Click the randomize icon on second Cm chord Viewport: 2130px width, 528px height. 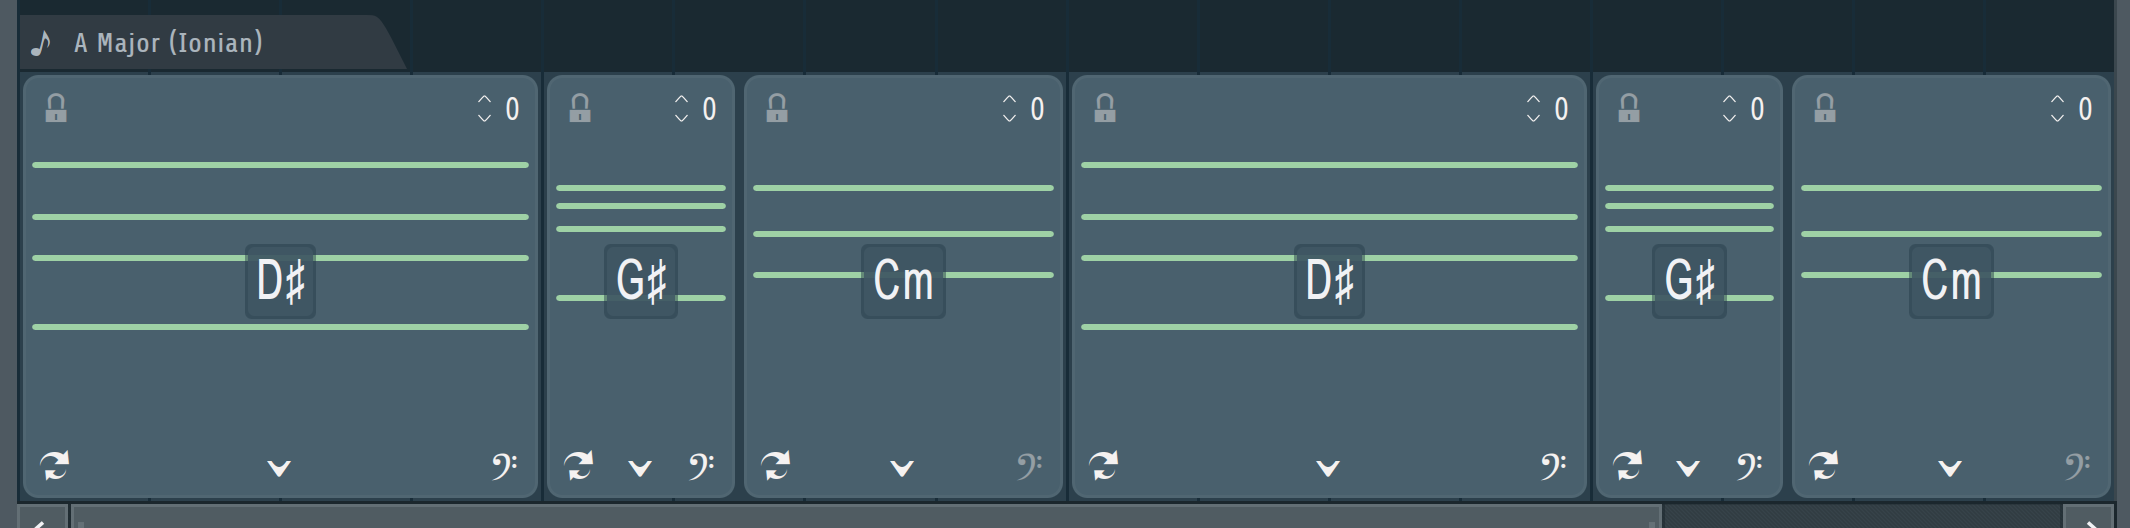[x=1823, y=465]
